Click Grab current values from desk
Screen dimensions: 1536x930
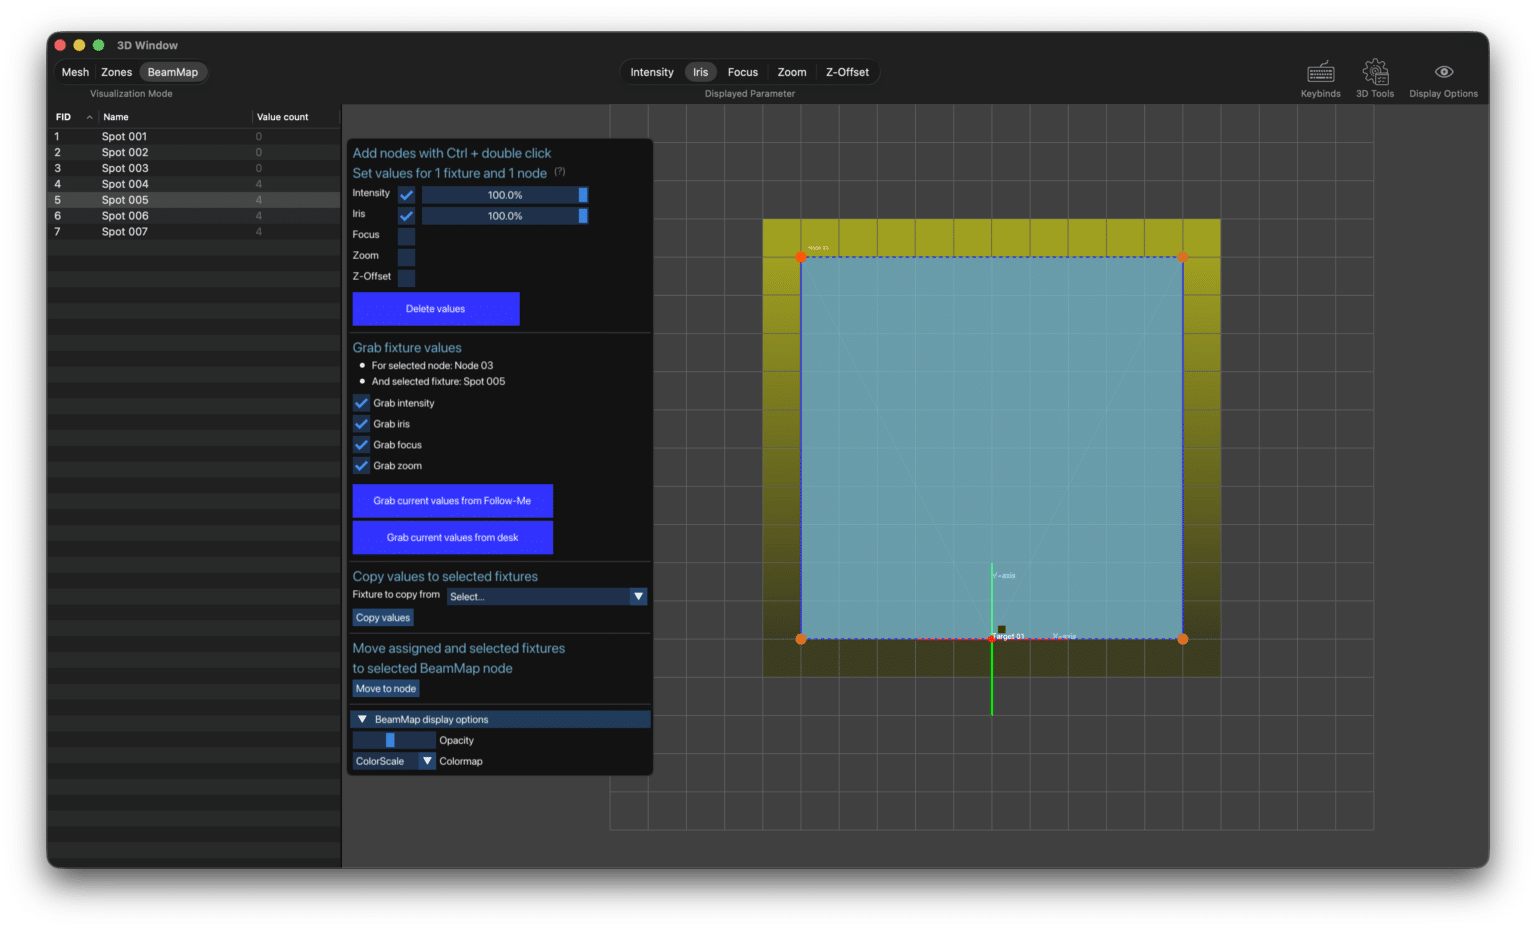[452, 538]
